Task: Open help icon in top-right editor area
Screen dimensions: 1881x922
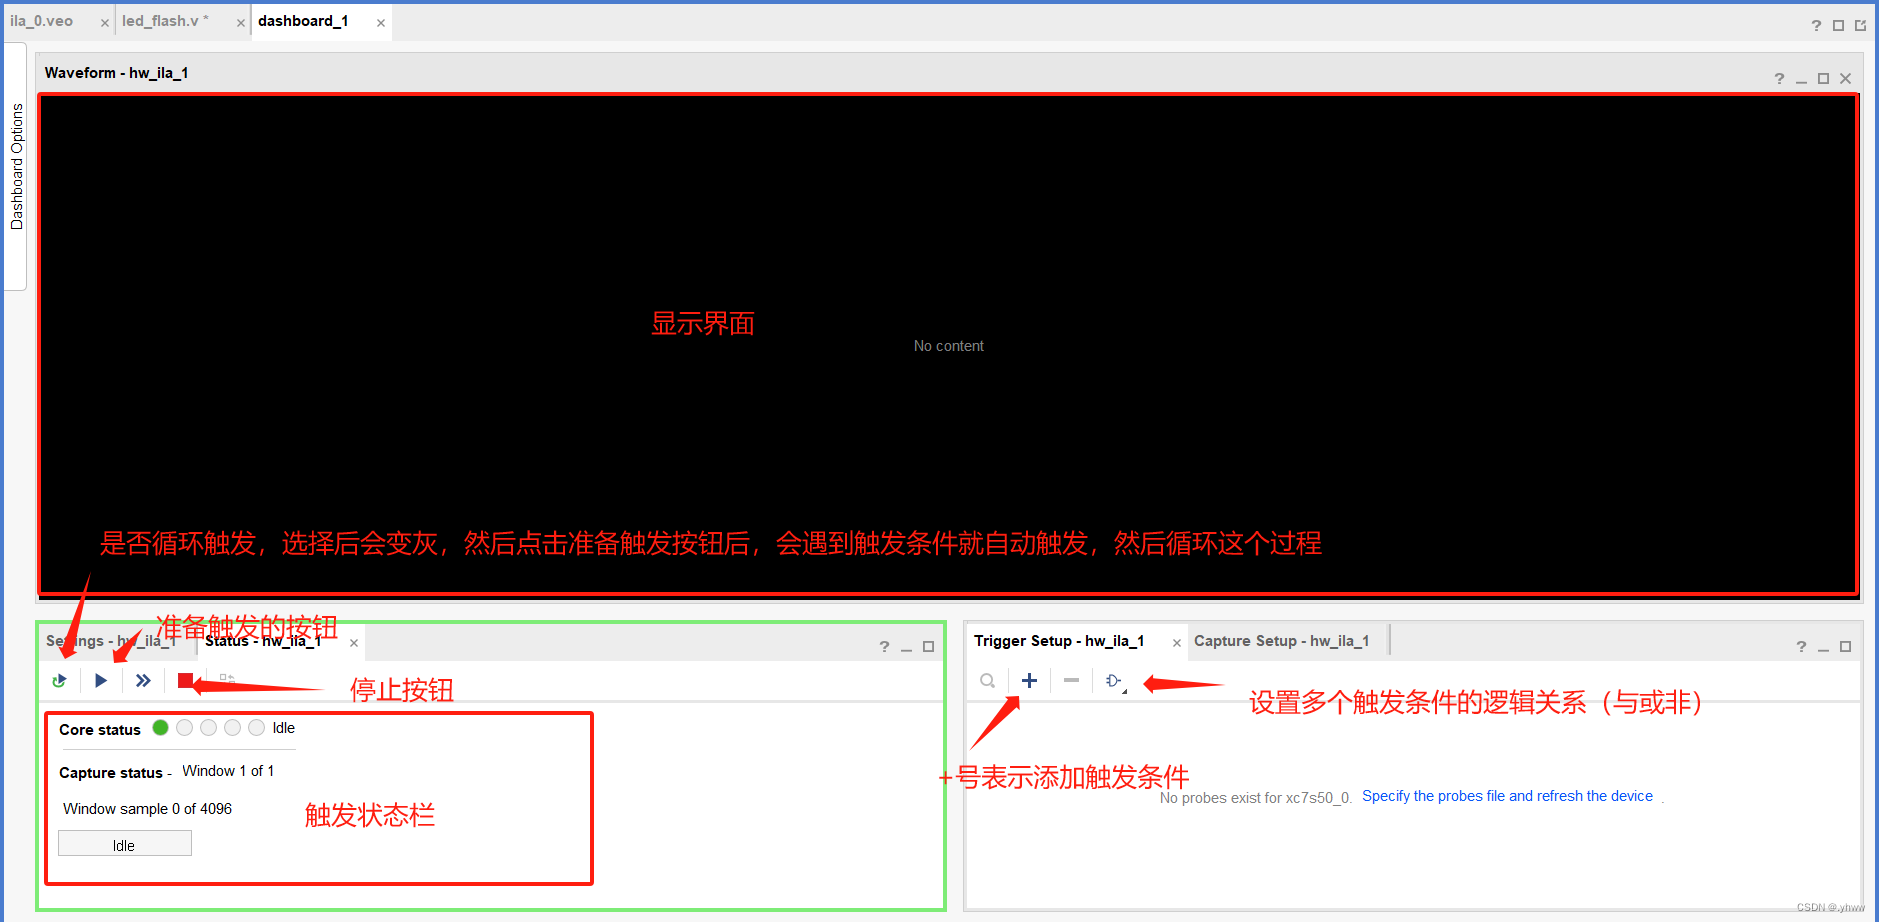Action: pyautogui.click(x=1816, y=26)
